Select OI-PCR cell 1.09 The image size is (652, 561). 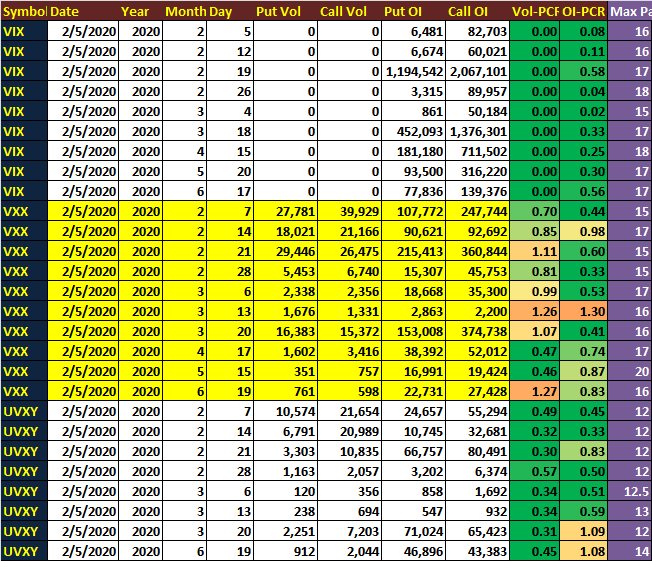(x=584, y=531)
